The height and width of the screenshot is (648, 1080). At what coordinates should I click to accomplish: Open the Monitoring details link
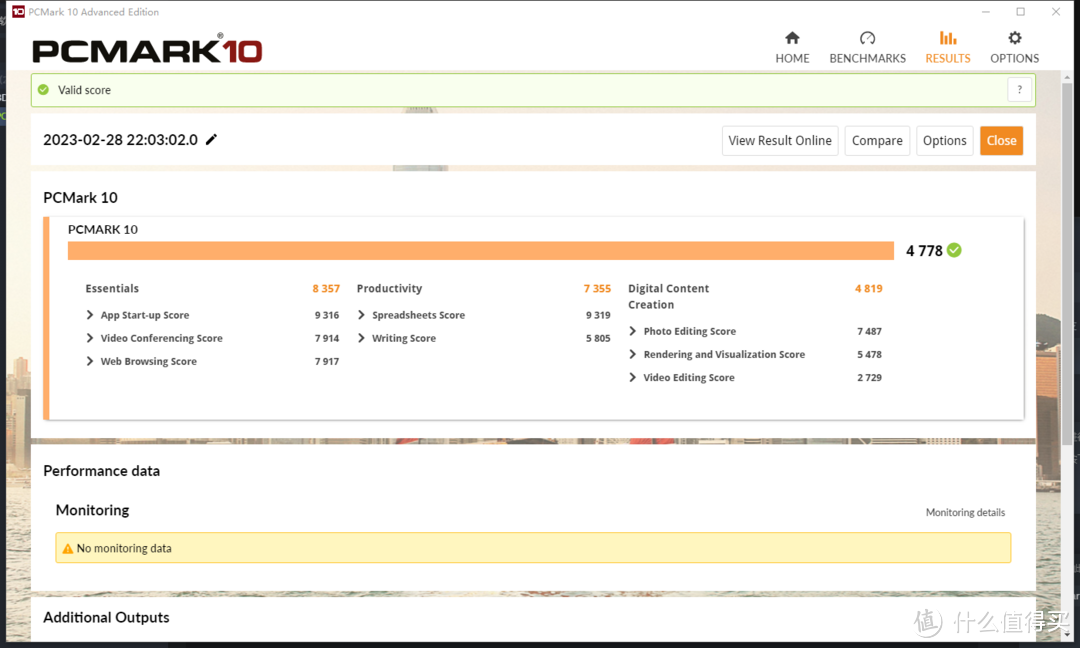tap(965, 512)
